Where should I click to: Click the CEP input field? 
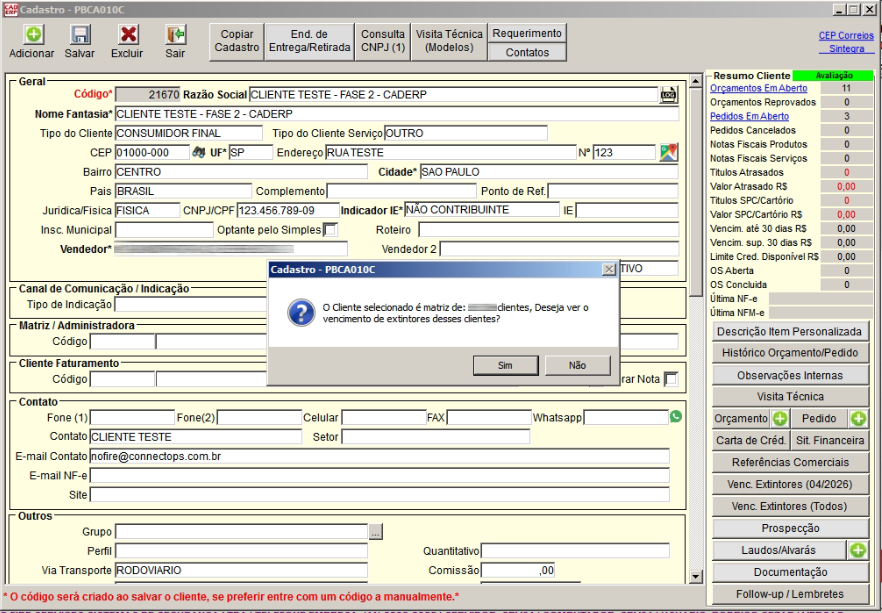point(152,152)
